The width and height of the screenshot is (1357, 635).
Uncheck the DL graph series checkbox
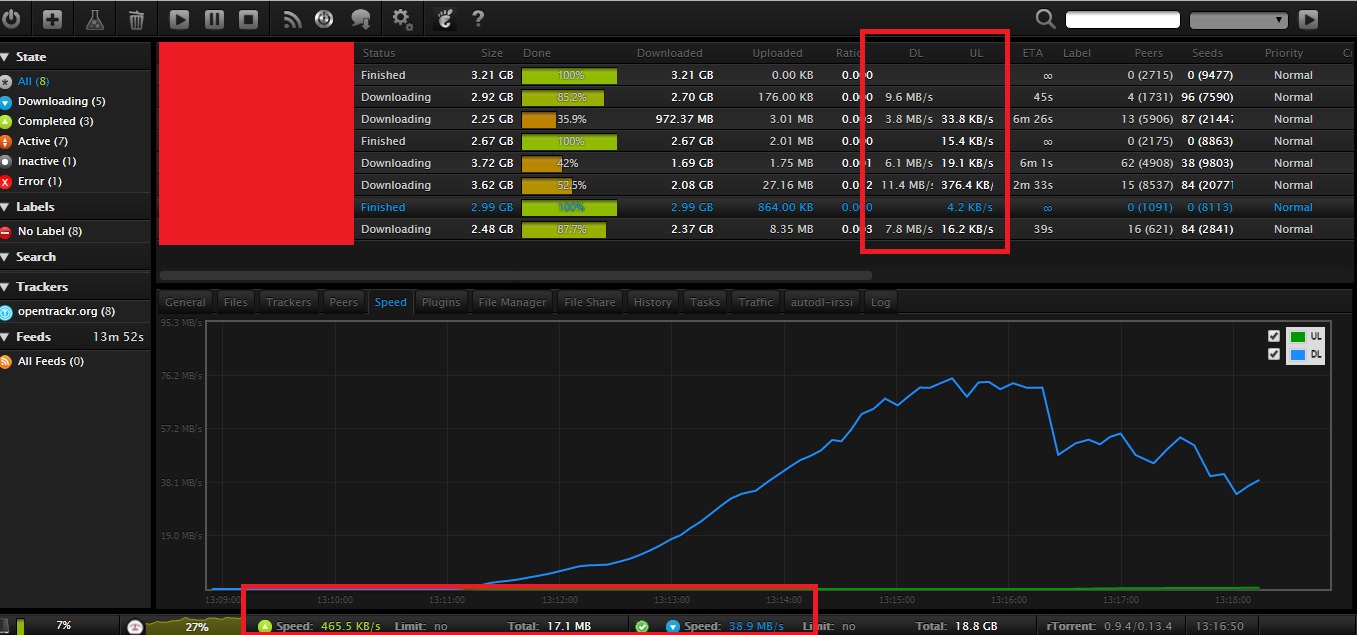pos(1273,354)
